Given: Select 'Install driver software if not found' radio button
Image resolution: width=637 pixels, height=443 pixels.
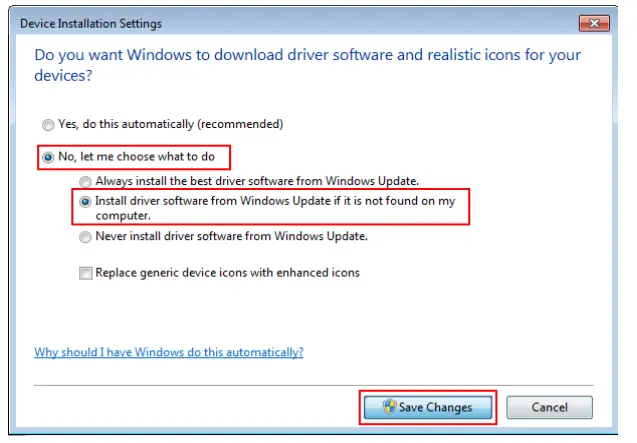Looking at the screenshot, I should pos(85,201).
